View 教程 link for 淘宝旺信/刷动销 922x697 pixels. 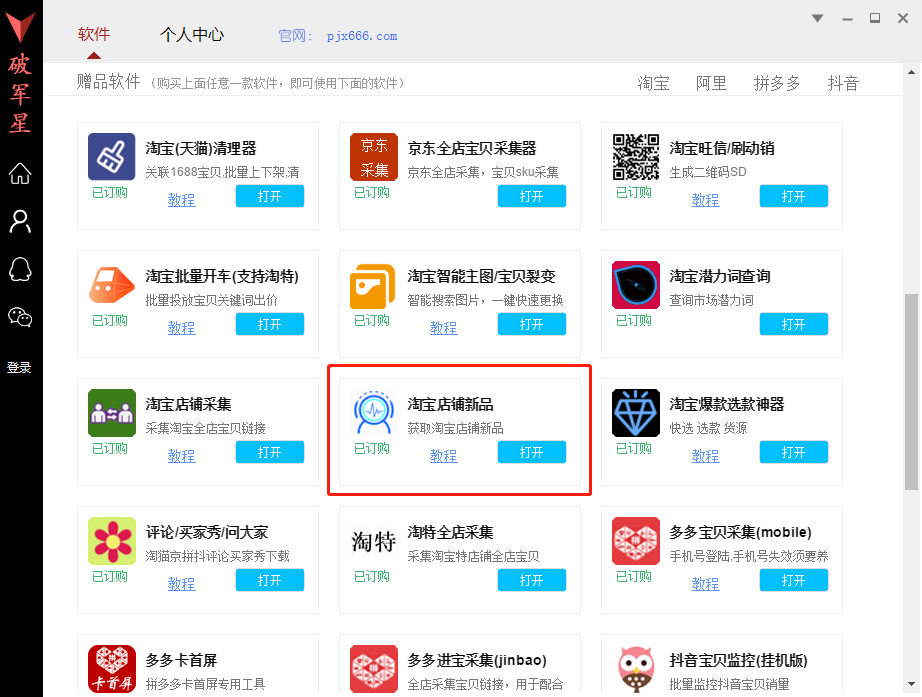point(705,200)
